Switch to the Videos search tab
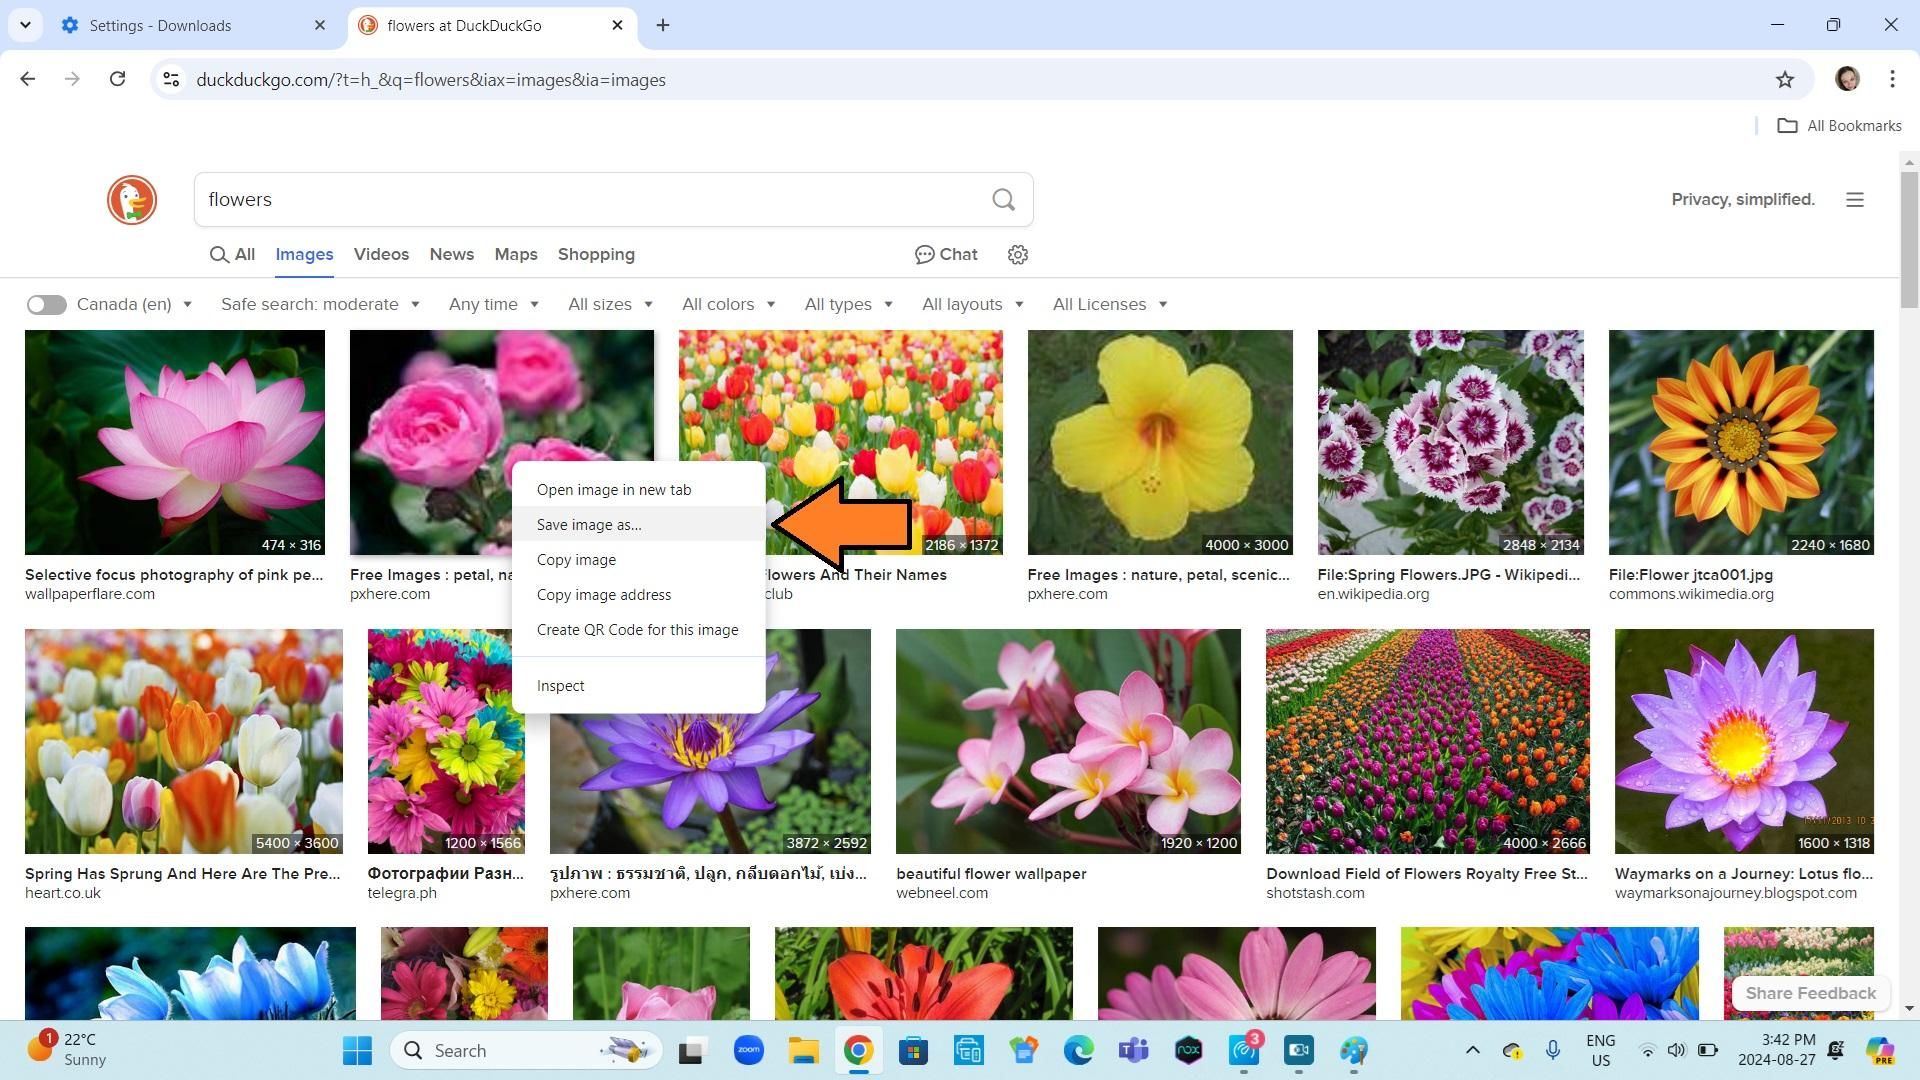The height and width of the screenshot is (1080, 1920). (381, 255)
